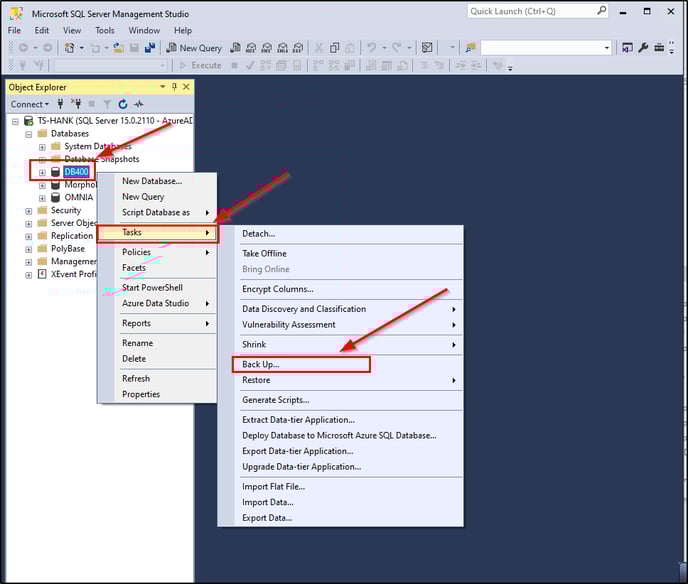Choose Start PowerShell in context menu
The image size is (688, 584).
tap(157, 288)
